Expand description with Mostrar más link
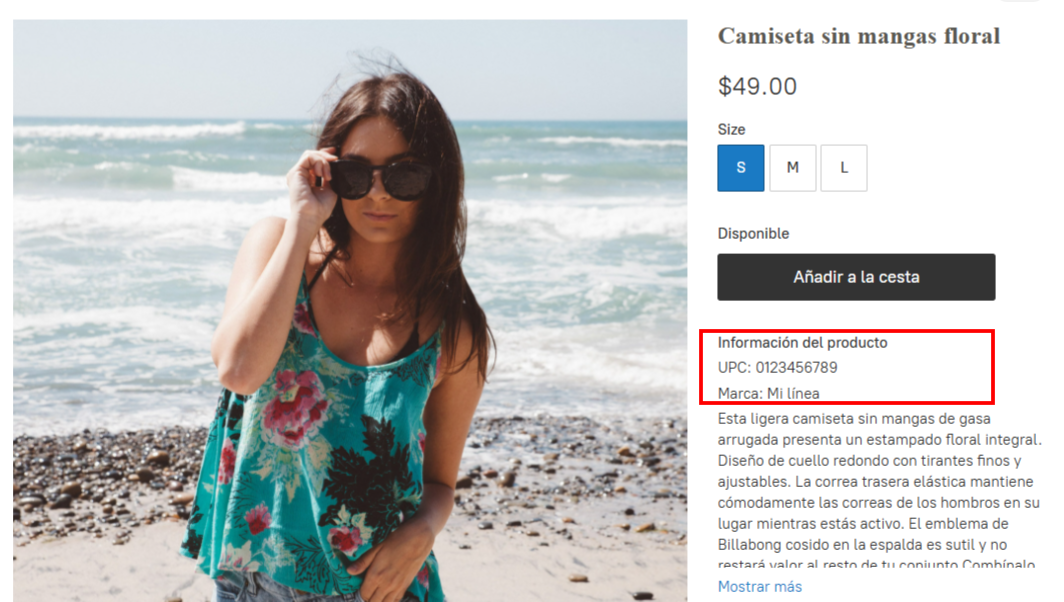 [759, 586]
